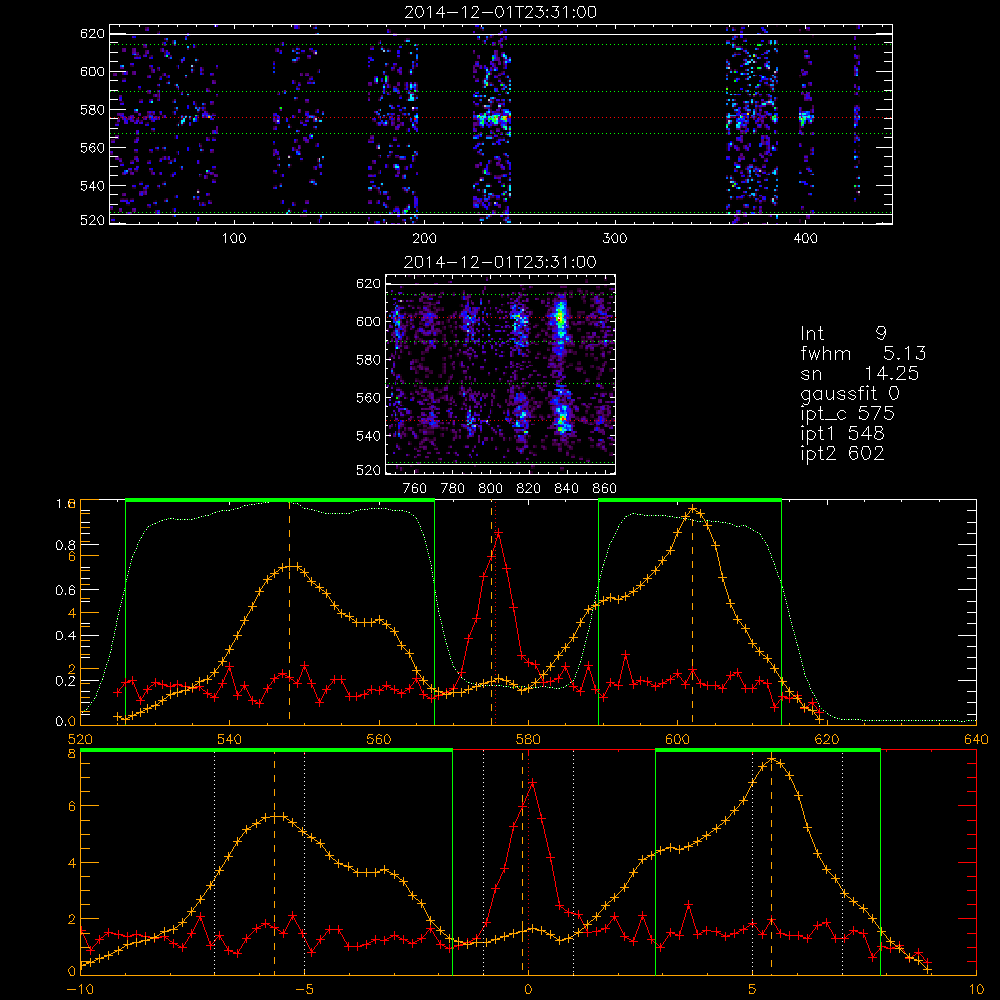Click the 'ipt1 548' readout line
Viewport: 1000px width, 1000px height.
pos(842,434)
